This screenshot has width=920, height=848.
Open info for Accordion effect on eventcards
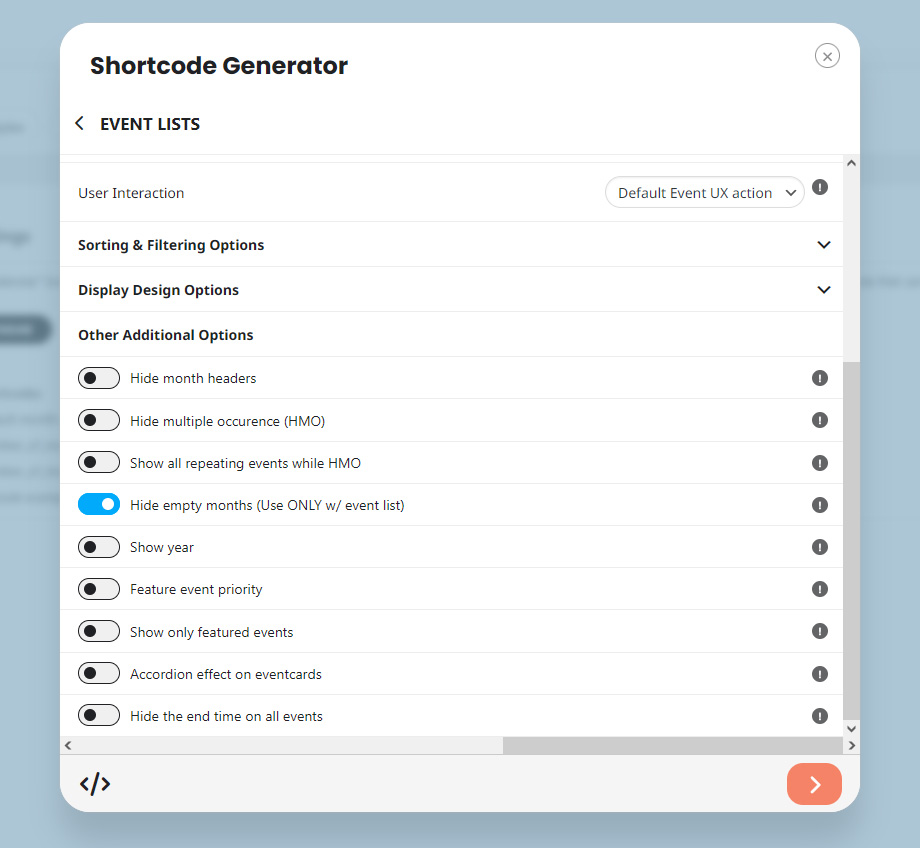tap(820, 674)
